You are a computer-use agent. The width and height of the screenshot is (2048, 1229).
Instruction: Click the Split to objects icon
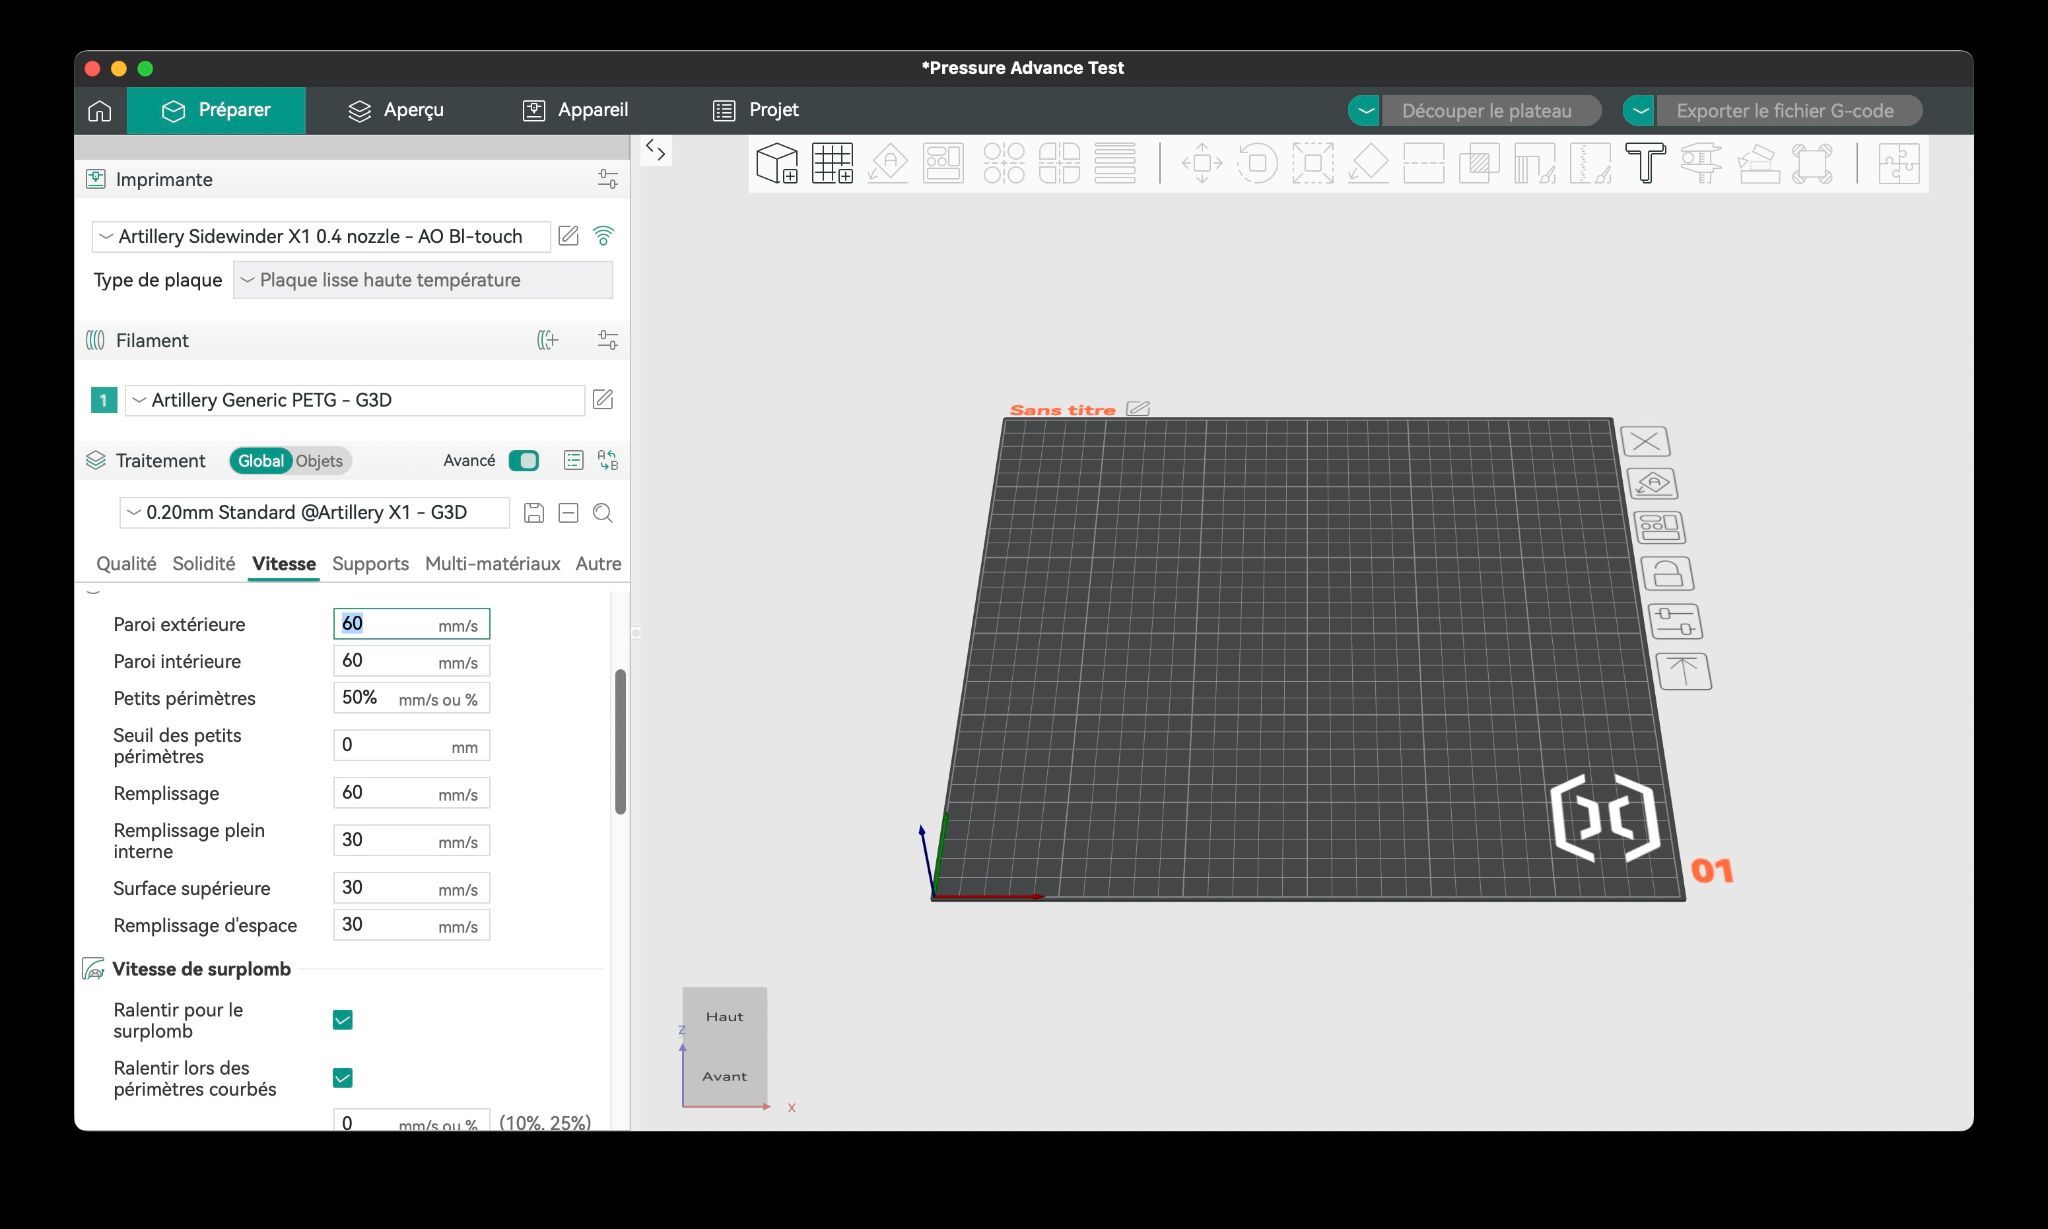click(1003, 163)
